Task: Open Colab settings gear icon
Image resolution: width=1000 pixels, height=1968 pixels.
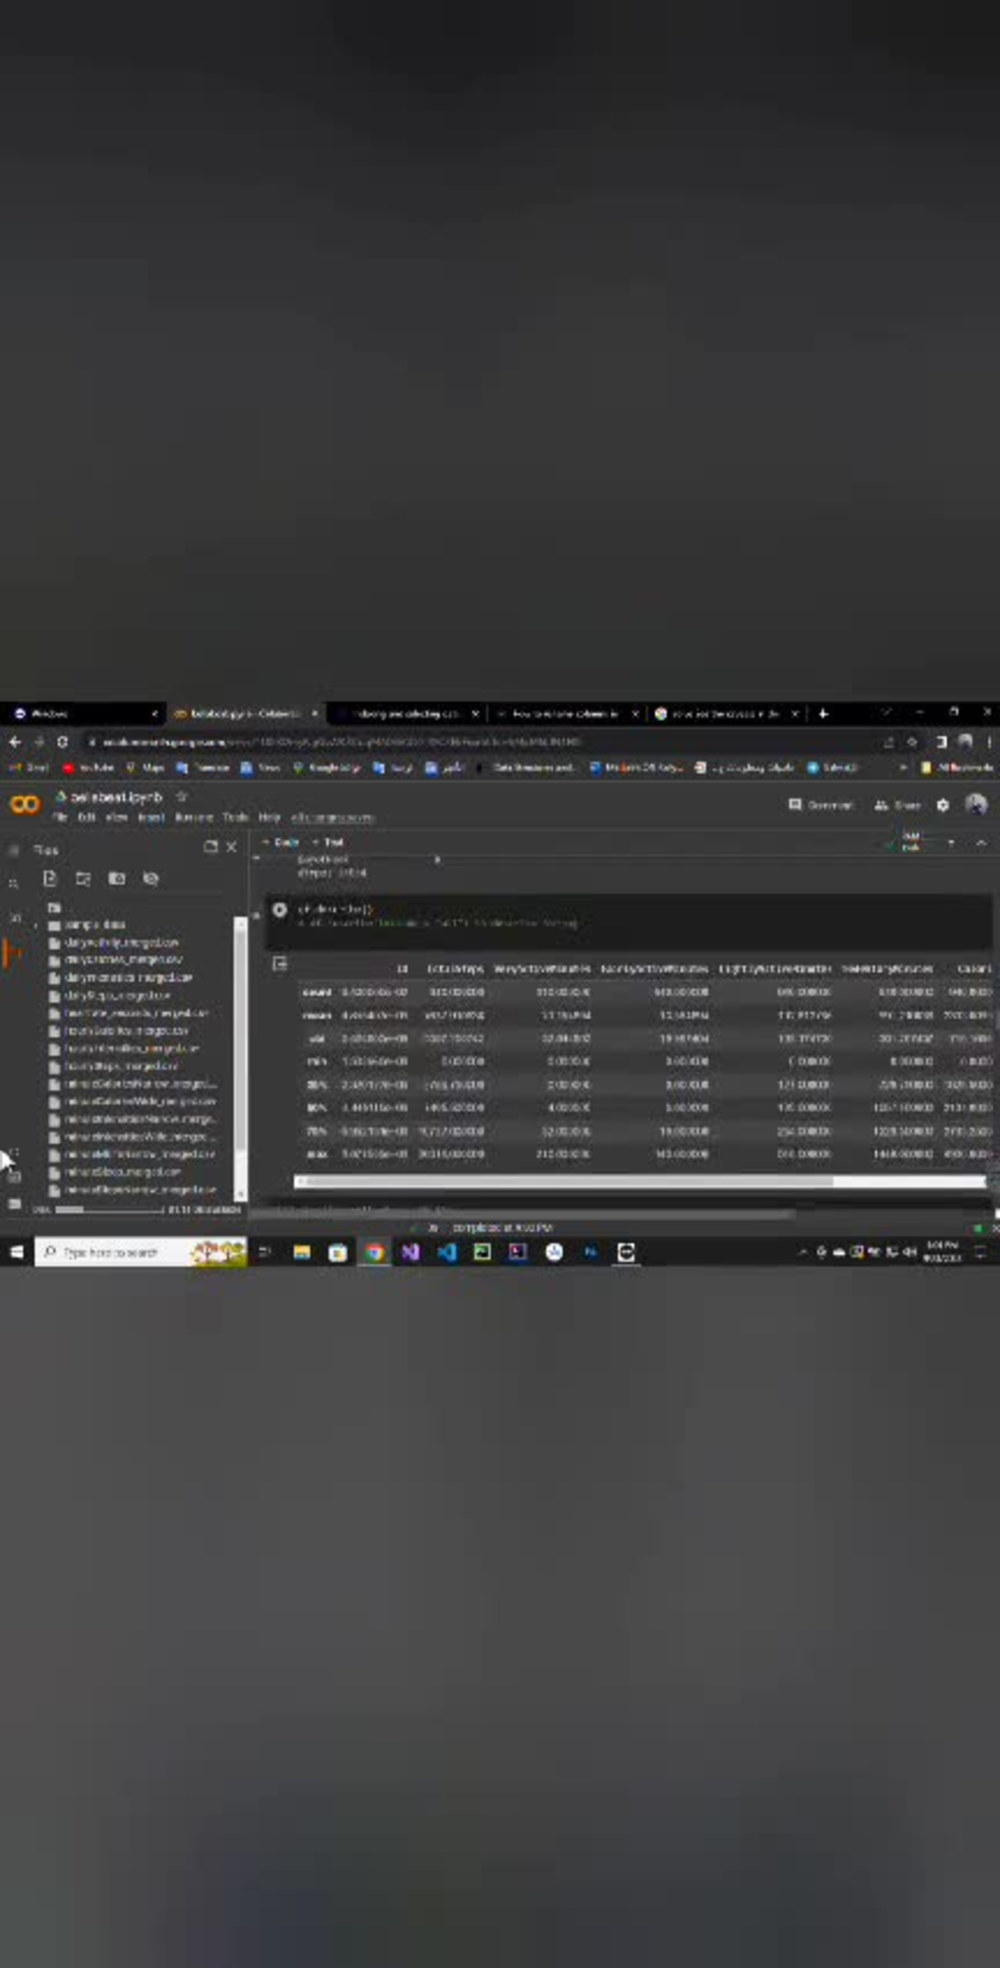Action: tap(942, 804)
